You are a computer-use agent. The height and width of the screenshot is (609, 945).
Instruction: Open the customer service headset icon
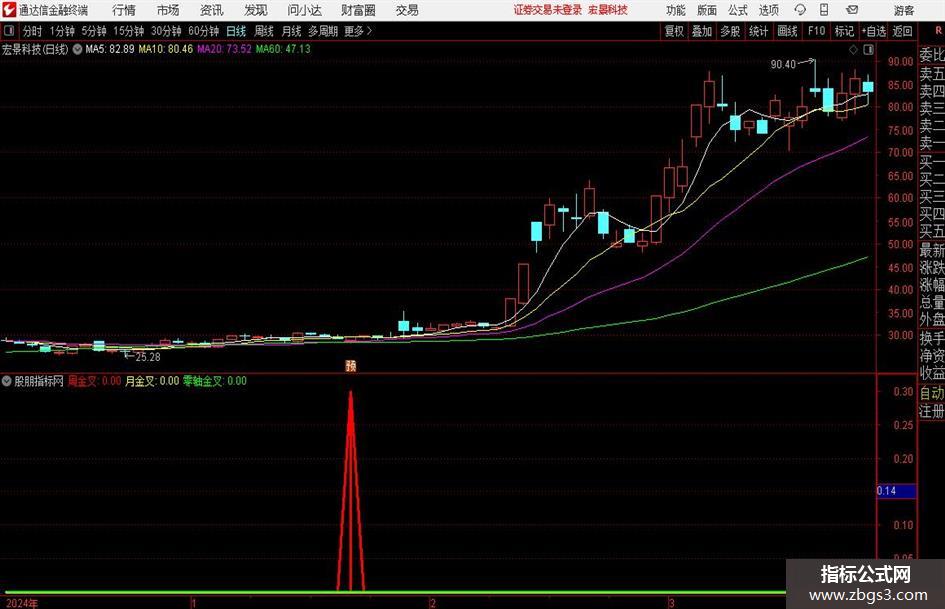pyautogui.click(x=800, y=10)
